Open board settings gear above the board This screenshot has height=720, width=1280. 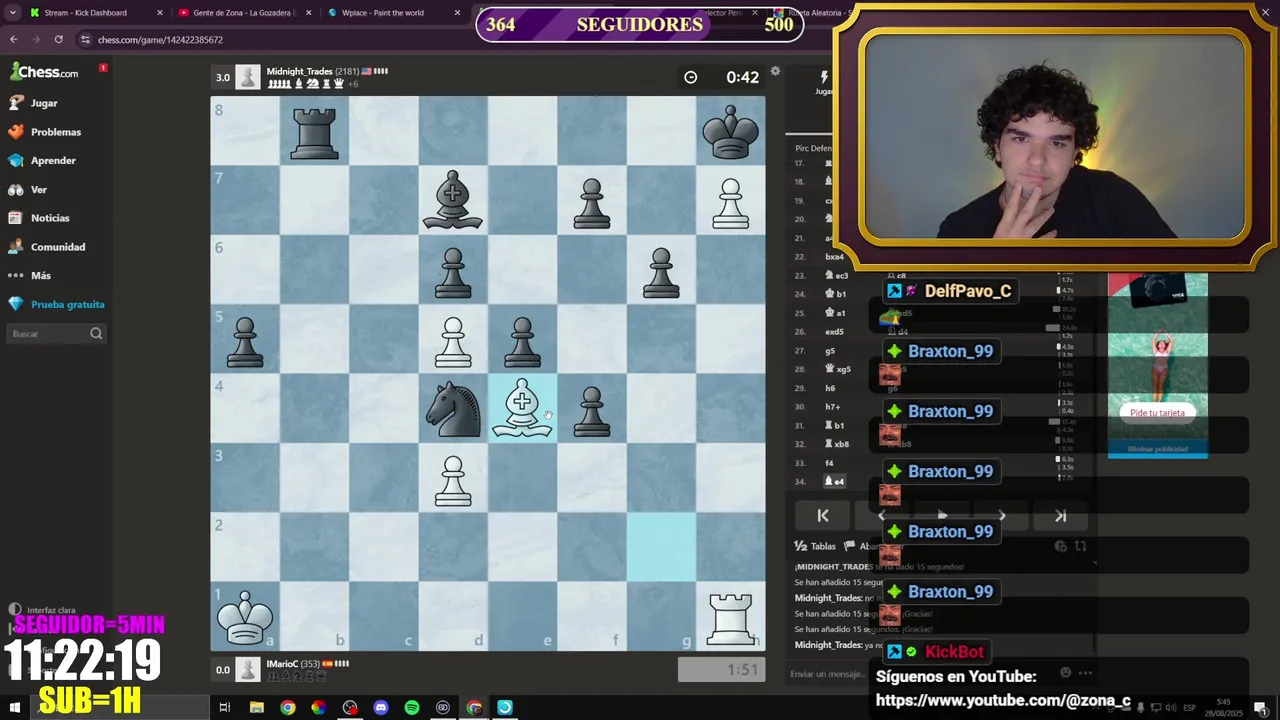pyautogui.click(x=775, y=71)
